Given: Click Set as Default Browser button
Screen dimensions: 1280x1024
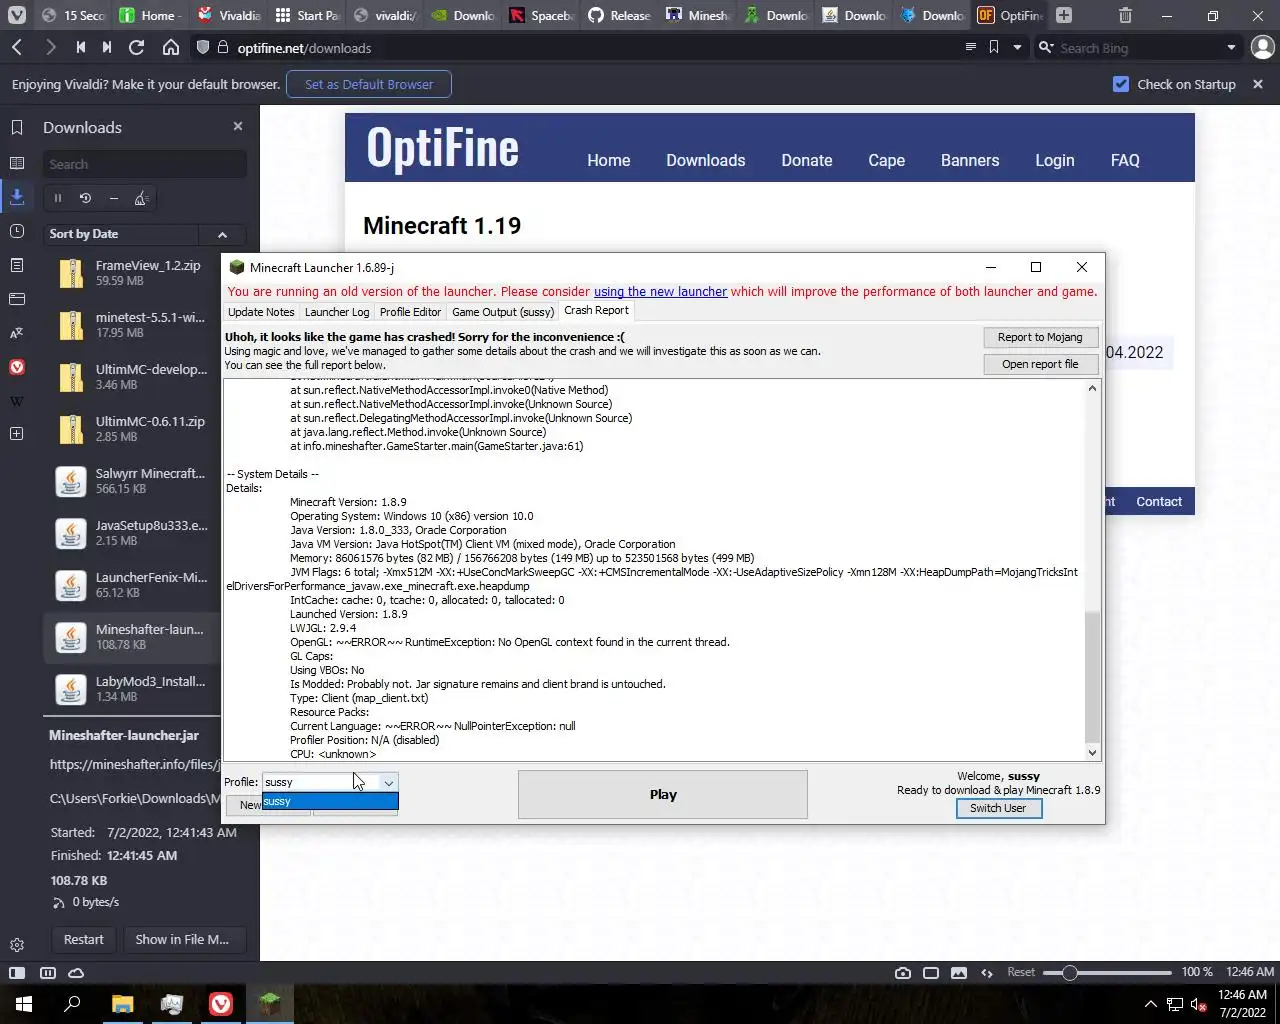Looking at the screenshot, I should [369, 84].
